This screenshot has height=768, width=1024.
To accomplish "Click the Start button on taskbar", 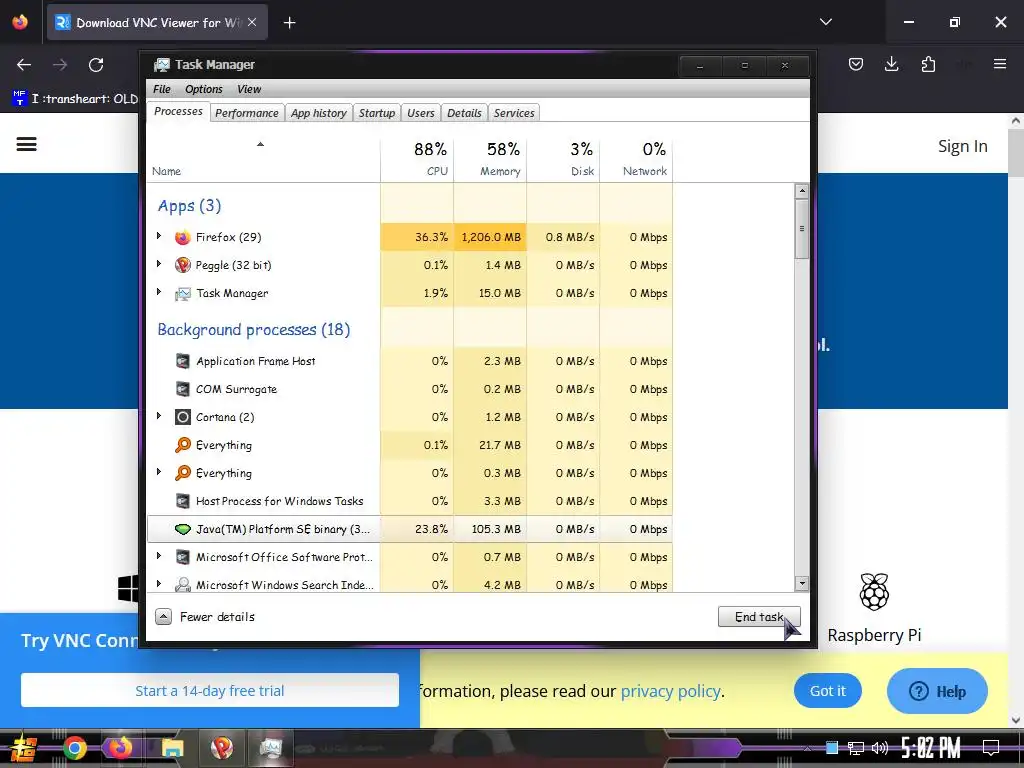I will [24, 748].
